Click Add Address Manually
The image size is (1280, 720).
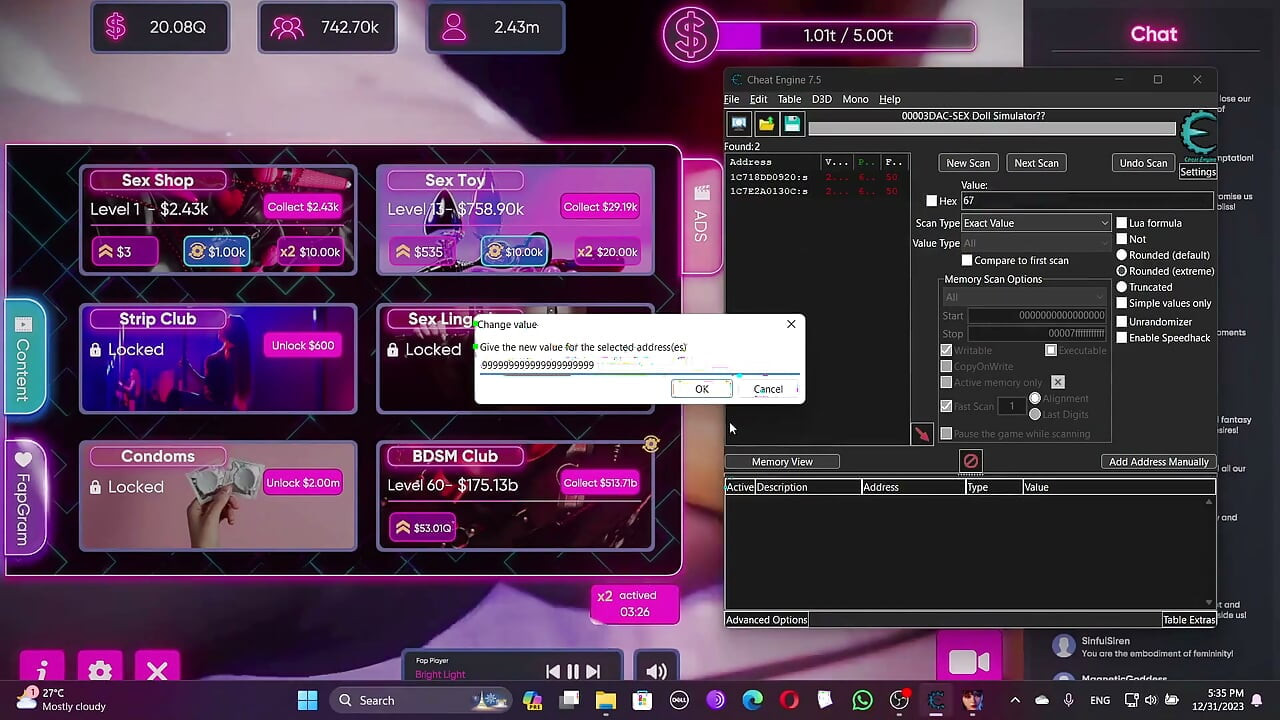tap(1159, 462)
